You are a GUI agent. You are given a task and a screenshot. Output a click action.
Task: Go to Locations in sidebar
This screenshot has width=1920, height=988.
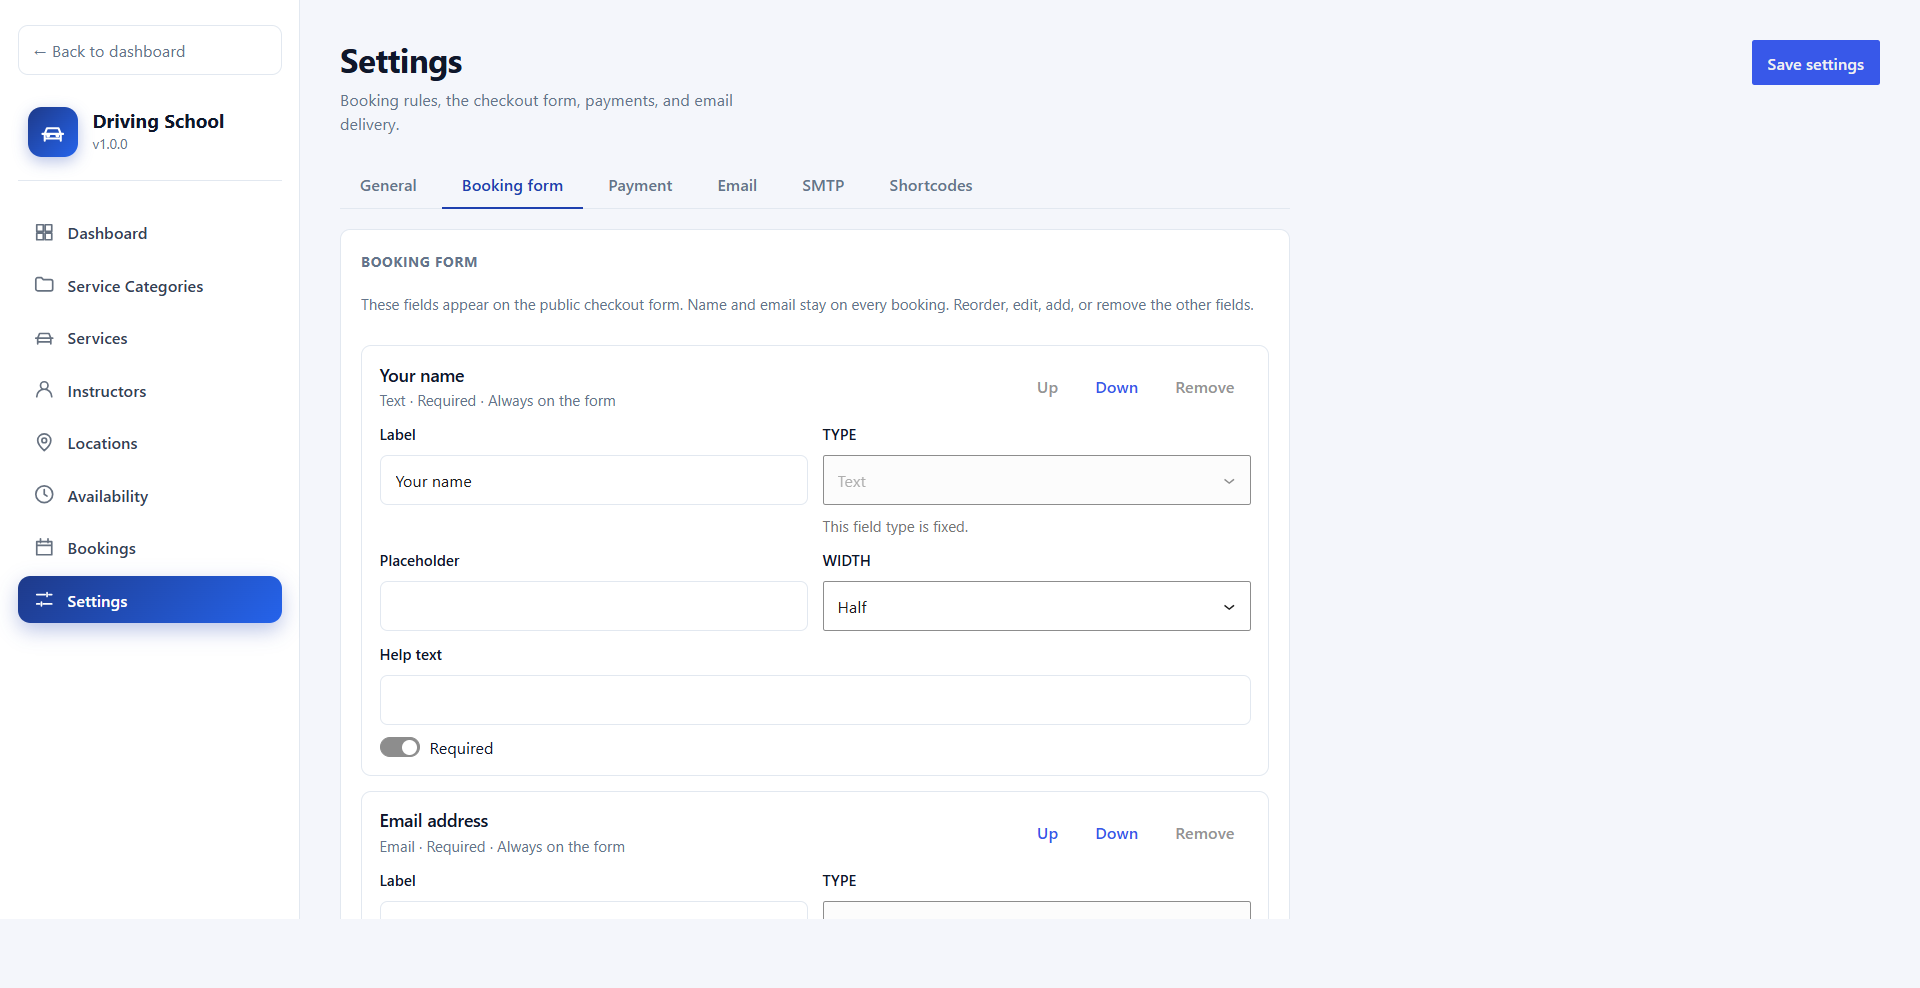150,443
